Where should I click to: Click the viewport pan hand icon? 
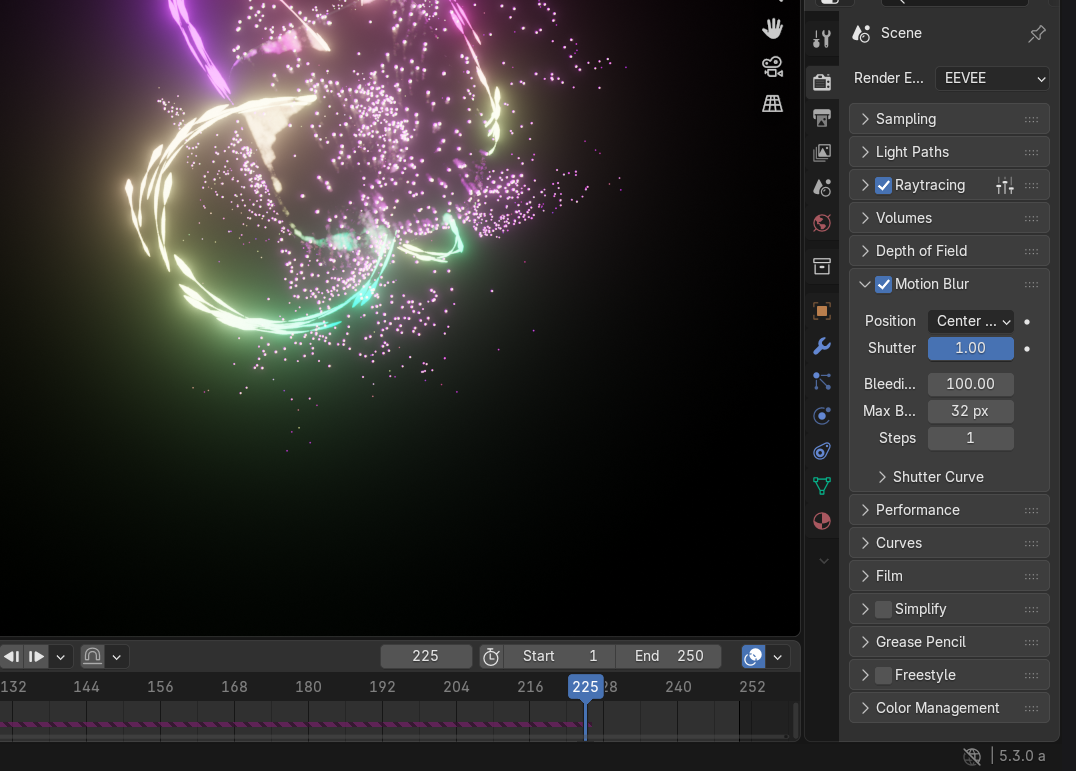(x=773, y=29)
